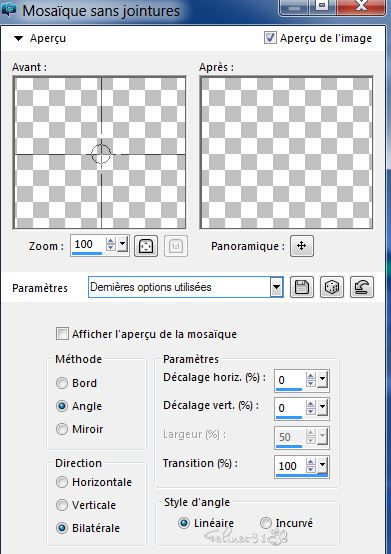Screen dimensions: 391x554
Task: Click the reset to default arrow icon
Action: pos(362,287)
